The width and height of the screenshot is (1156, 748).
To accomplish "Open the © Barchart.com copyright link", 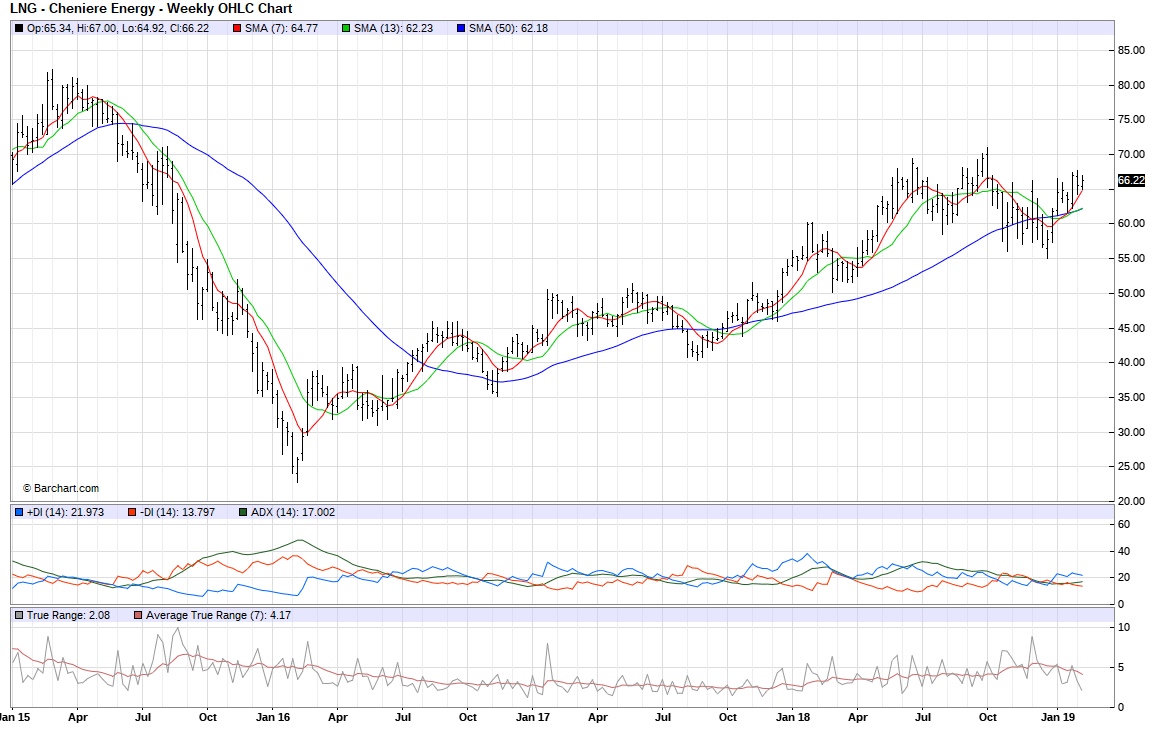I will pyautogui.click(x=60, y=488).
